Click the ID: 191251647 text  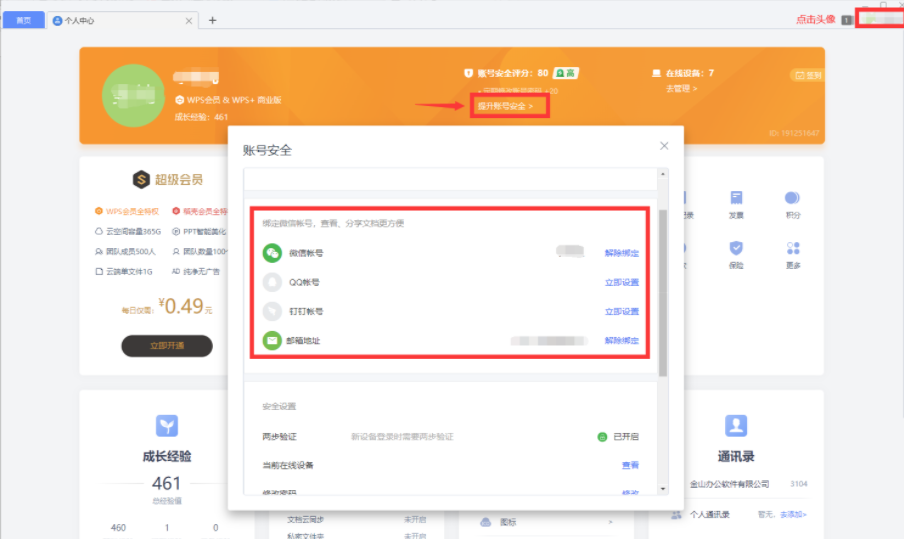pyautogui.click(x=794, y=133)
